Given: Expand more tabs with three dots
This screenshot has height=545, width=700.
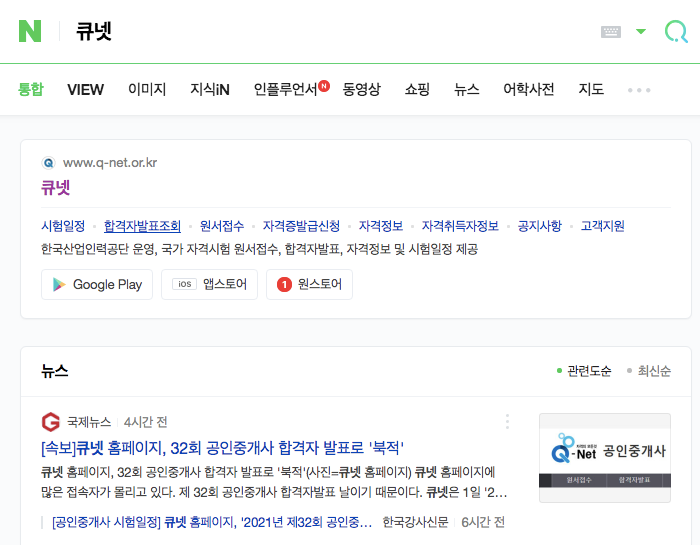Looking at the screenshot, I should (639, 90).
